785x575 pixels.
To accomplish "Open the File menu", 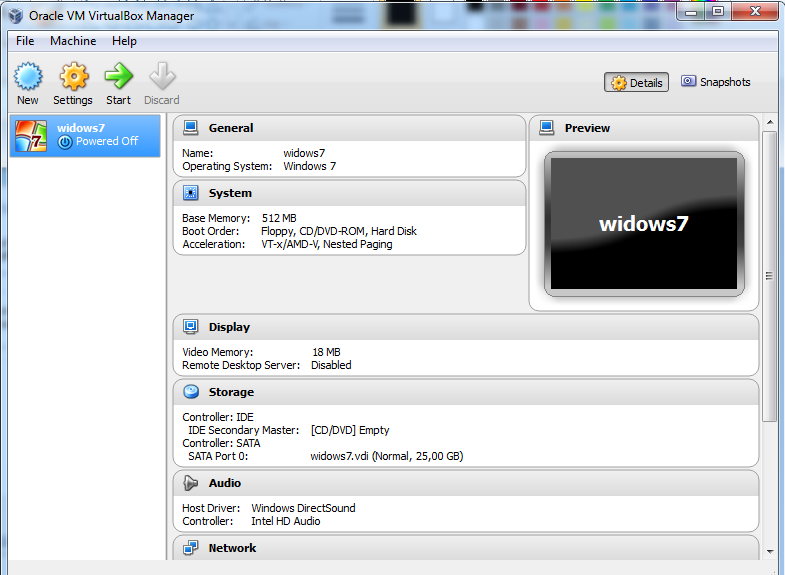I will click(x=25, y=41).
